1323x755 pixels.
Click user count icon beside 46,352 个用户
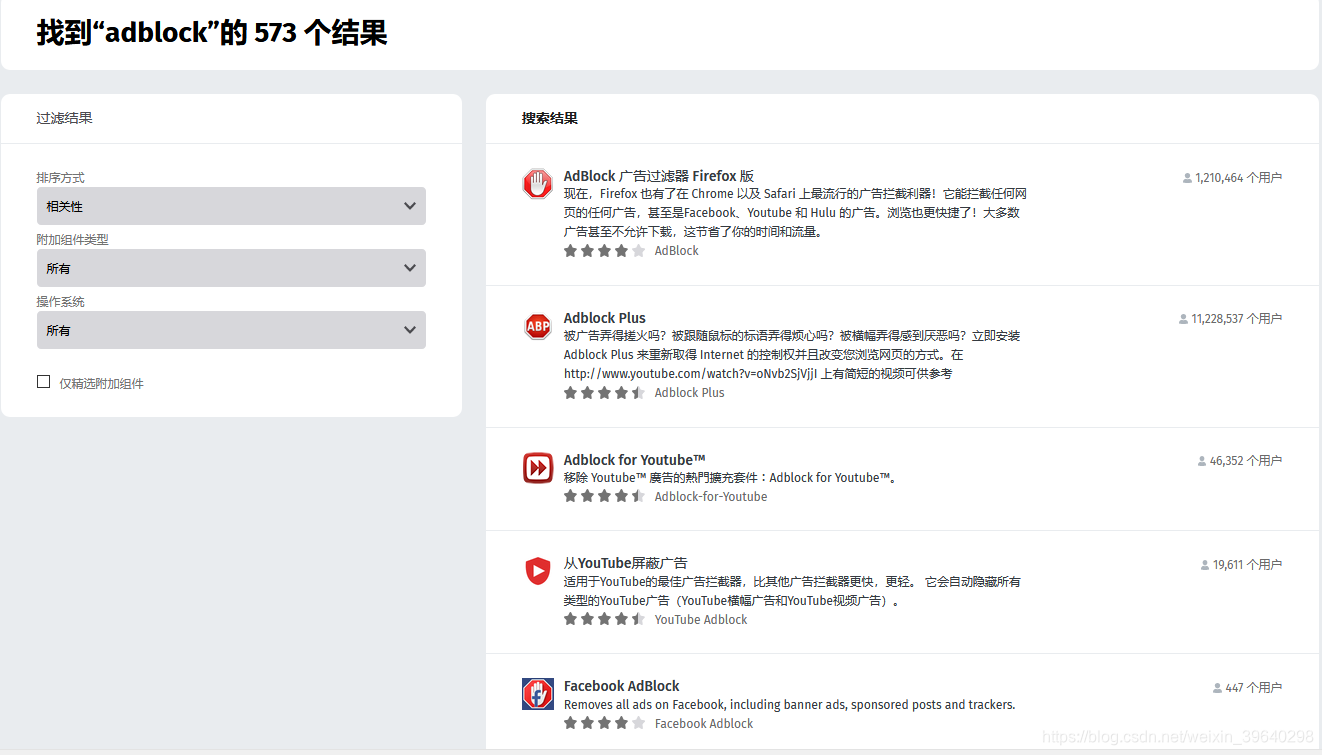(1202, 461)
